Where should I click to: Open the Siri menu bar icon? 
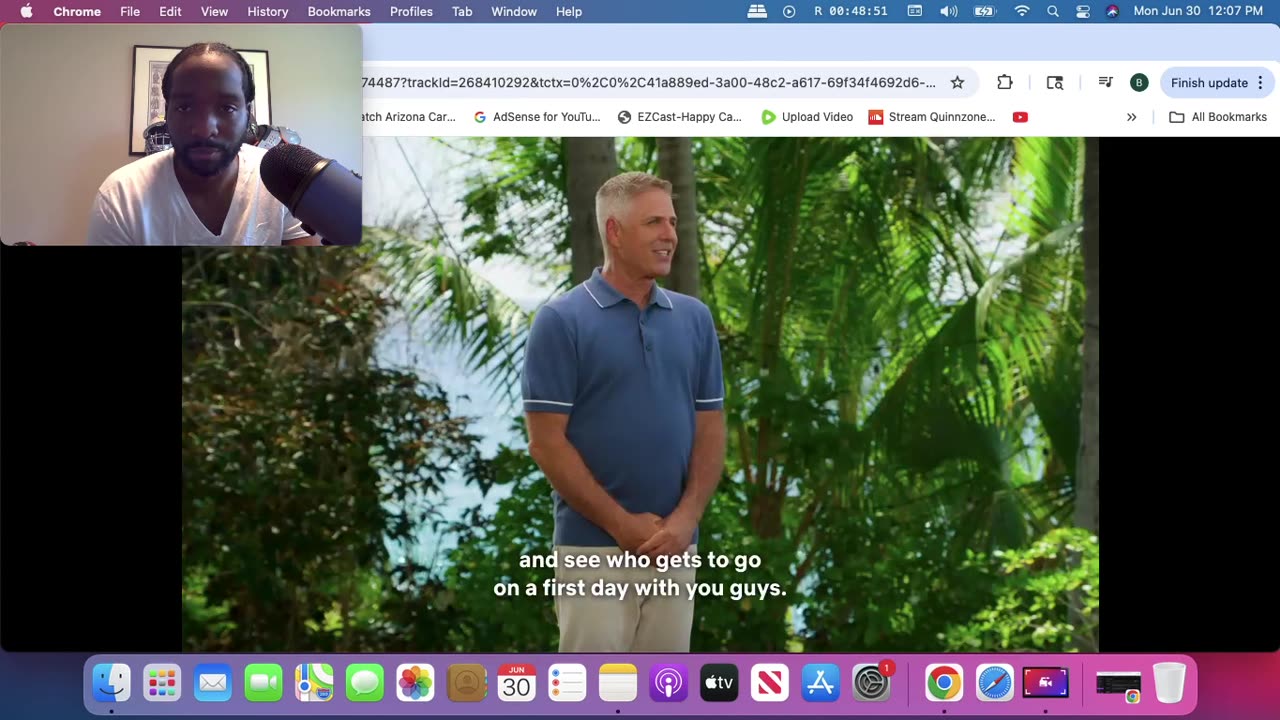click(x=1112, y=11)
